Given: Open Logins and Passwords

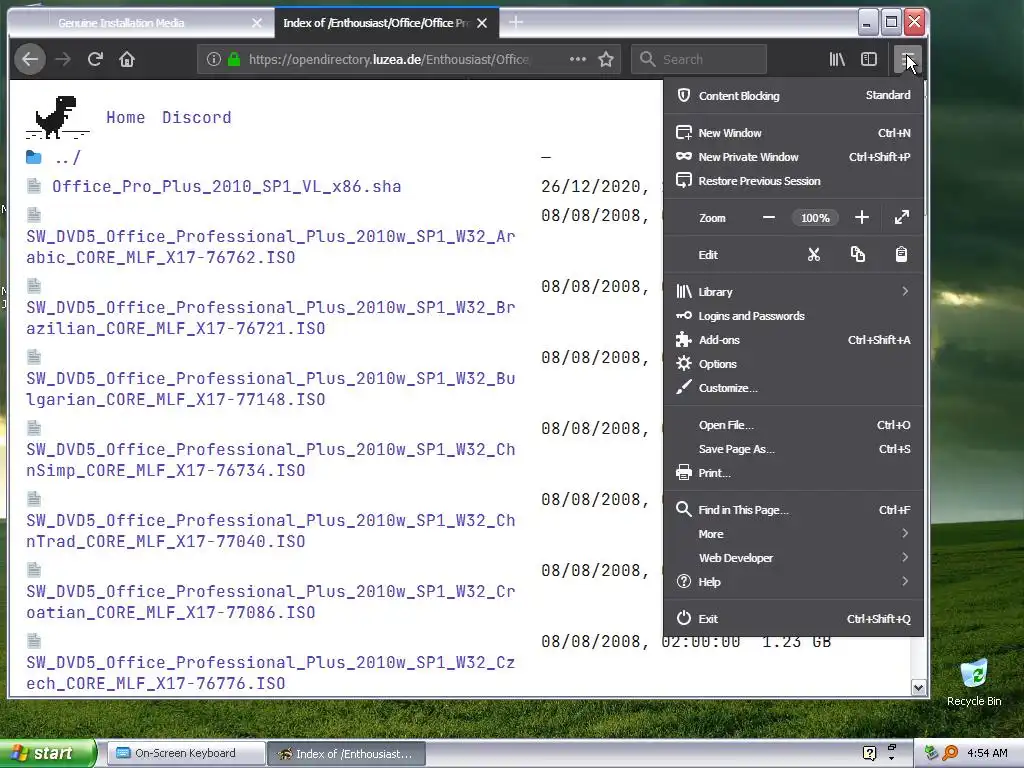Looking at the screenshot, I should [793, 316].
